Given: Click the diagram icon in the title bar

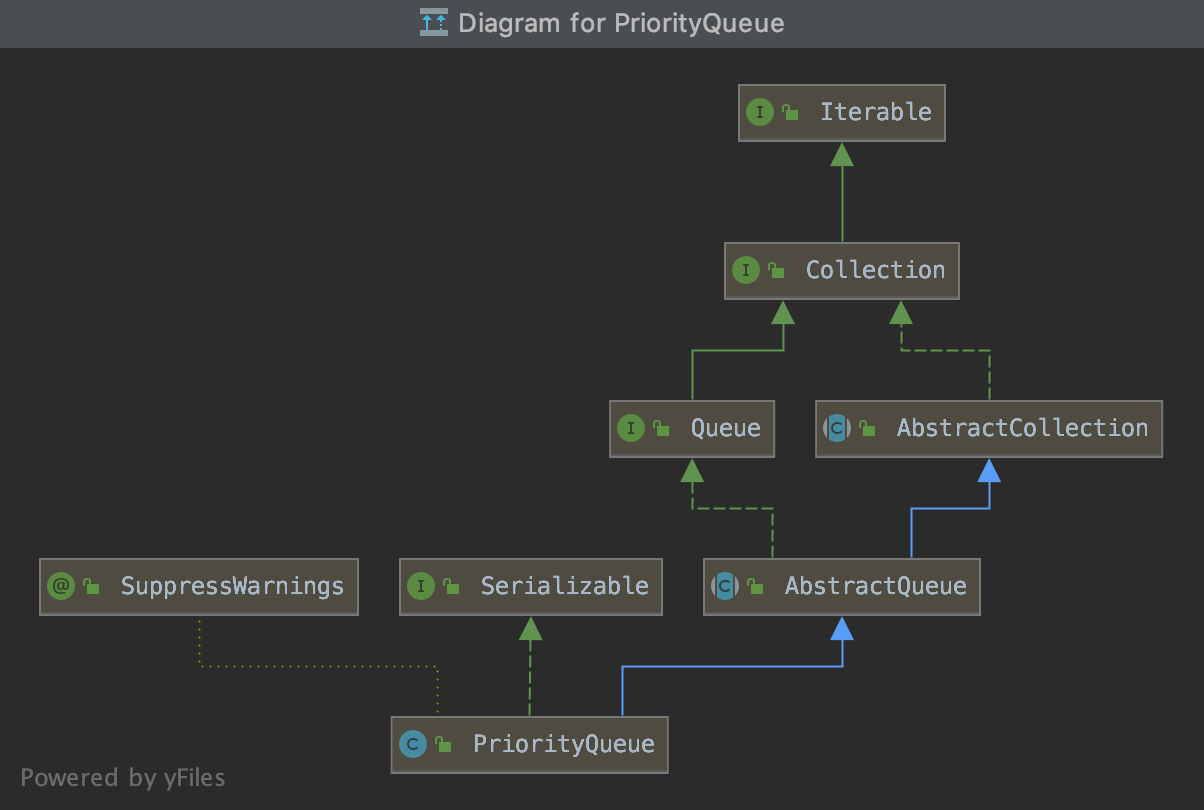Looking at the screenshot, I should tap(434, 22).
